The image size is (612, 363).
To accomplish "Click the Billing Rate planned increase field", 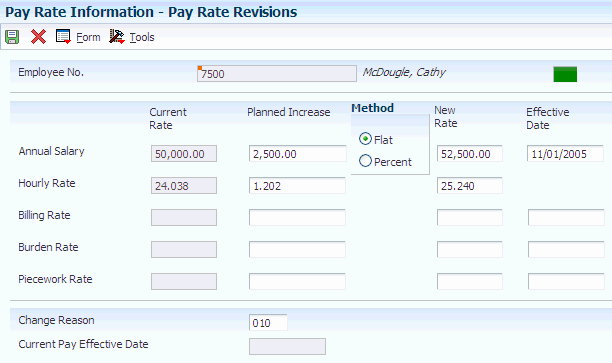I will pos(297,217).
